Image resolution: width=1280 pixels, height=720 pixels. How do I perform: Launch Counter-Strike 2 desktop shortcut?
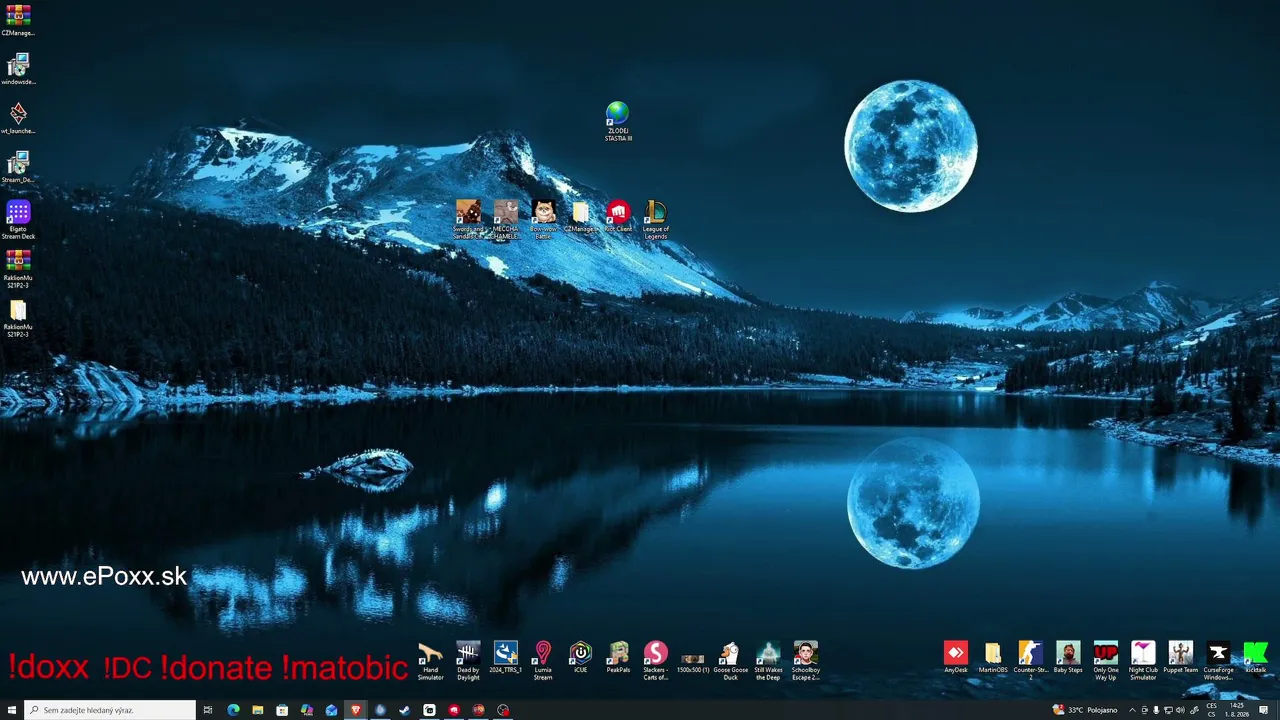pos(1031,661)
